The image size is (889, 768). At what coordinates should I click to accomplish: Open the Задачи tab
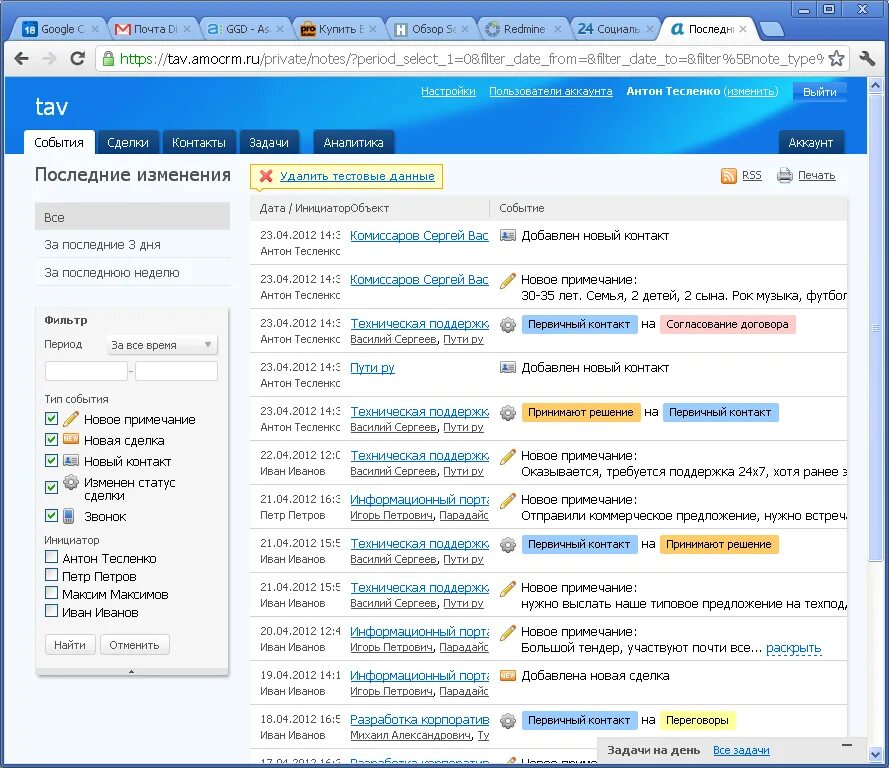269,142
